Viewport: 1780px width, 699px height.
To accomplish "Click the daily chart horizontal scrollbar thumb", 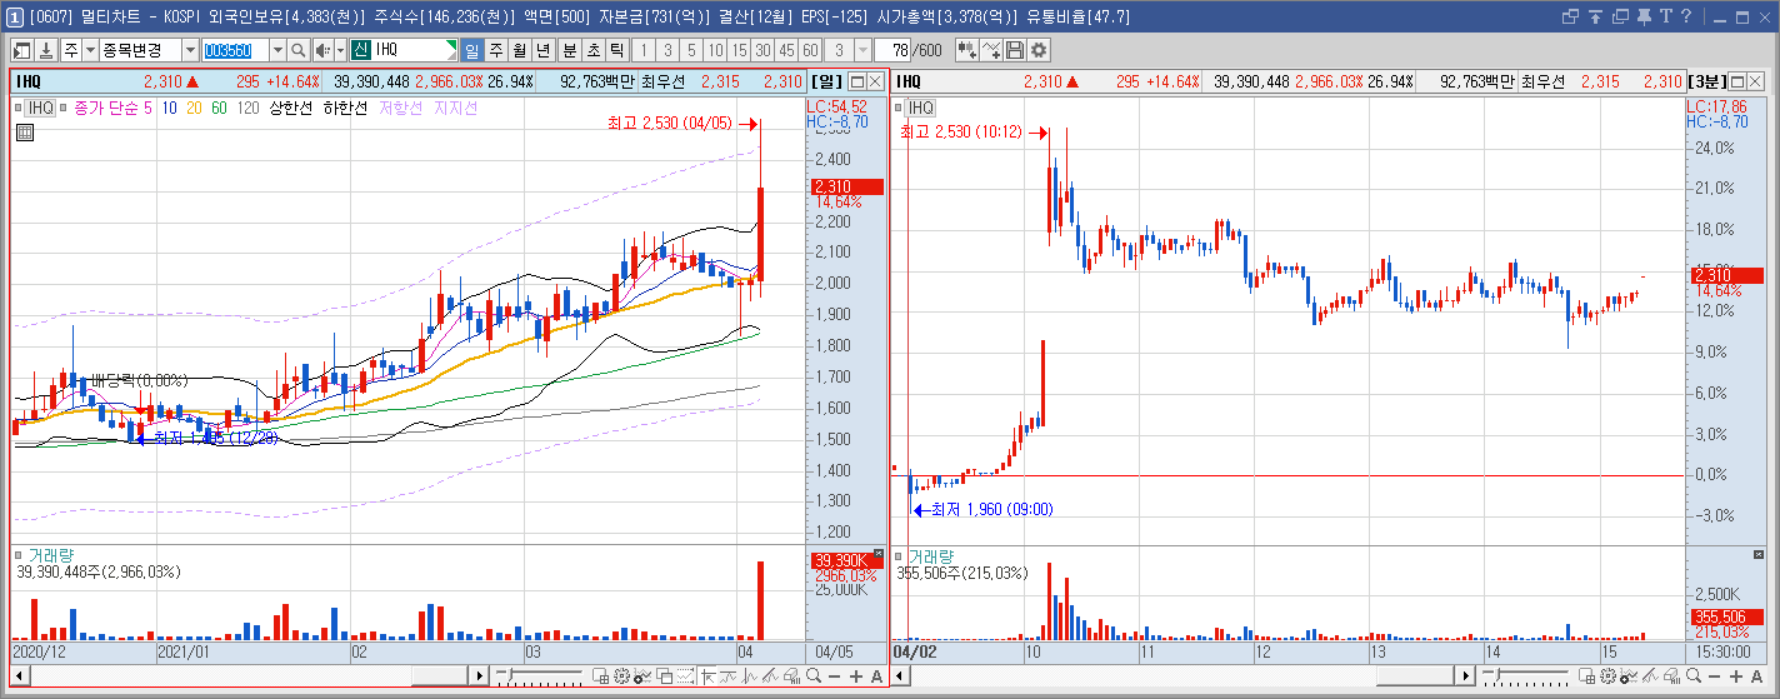I will click(440, 677).
